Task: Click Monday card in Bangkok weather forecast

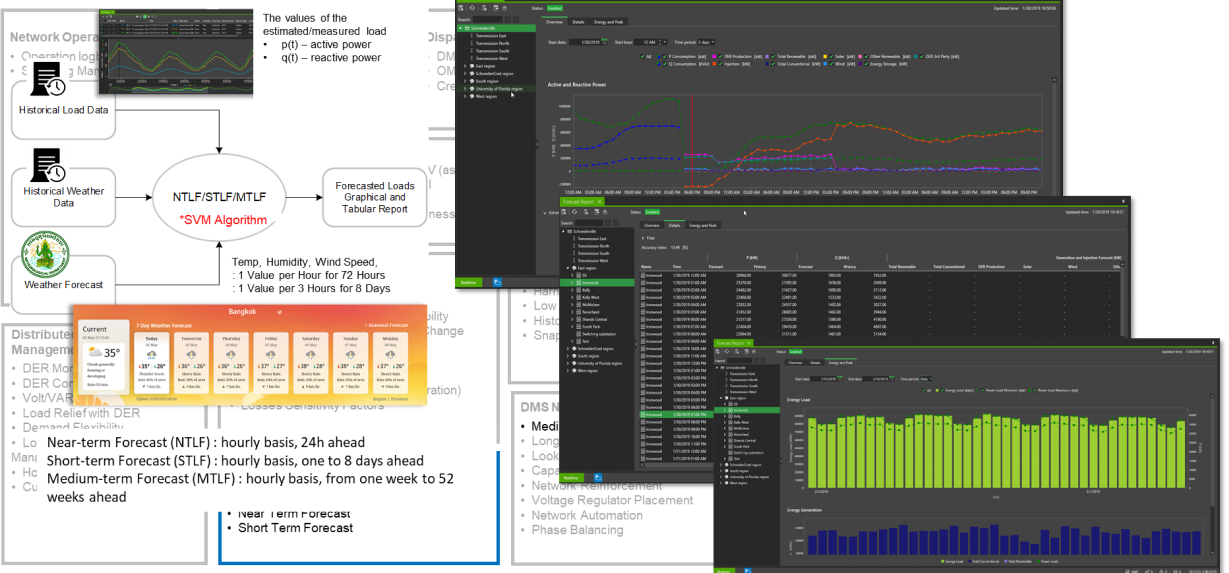Action: point(390,363)
